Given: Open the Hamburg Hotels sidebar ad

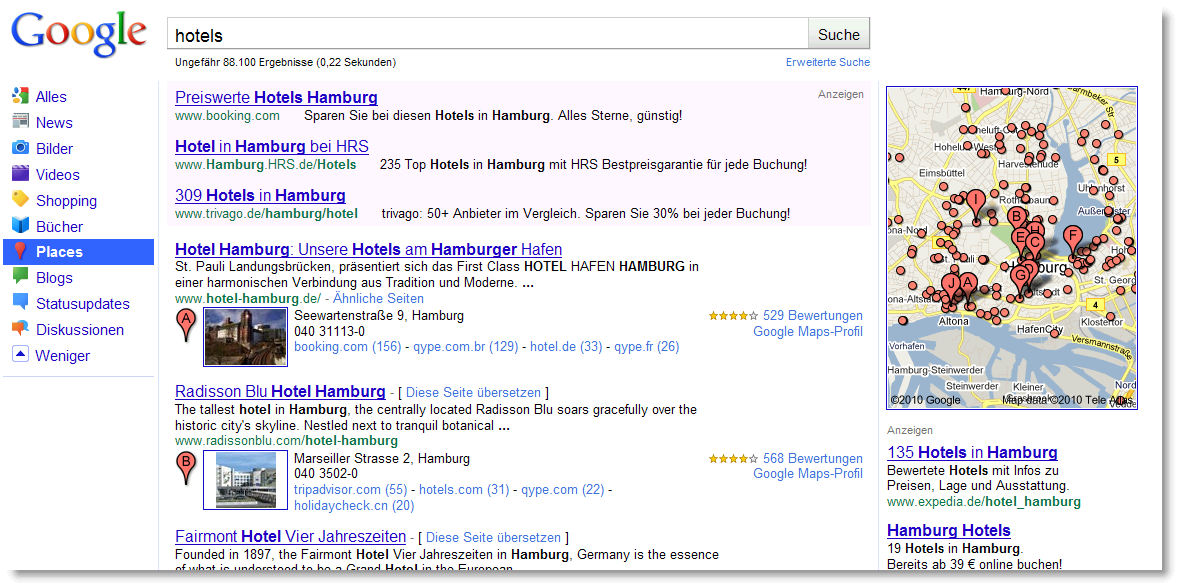Looking at the screenshot, I should pyautogui.click(x=949, y=530).
